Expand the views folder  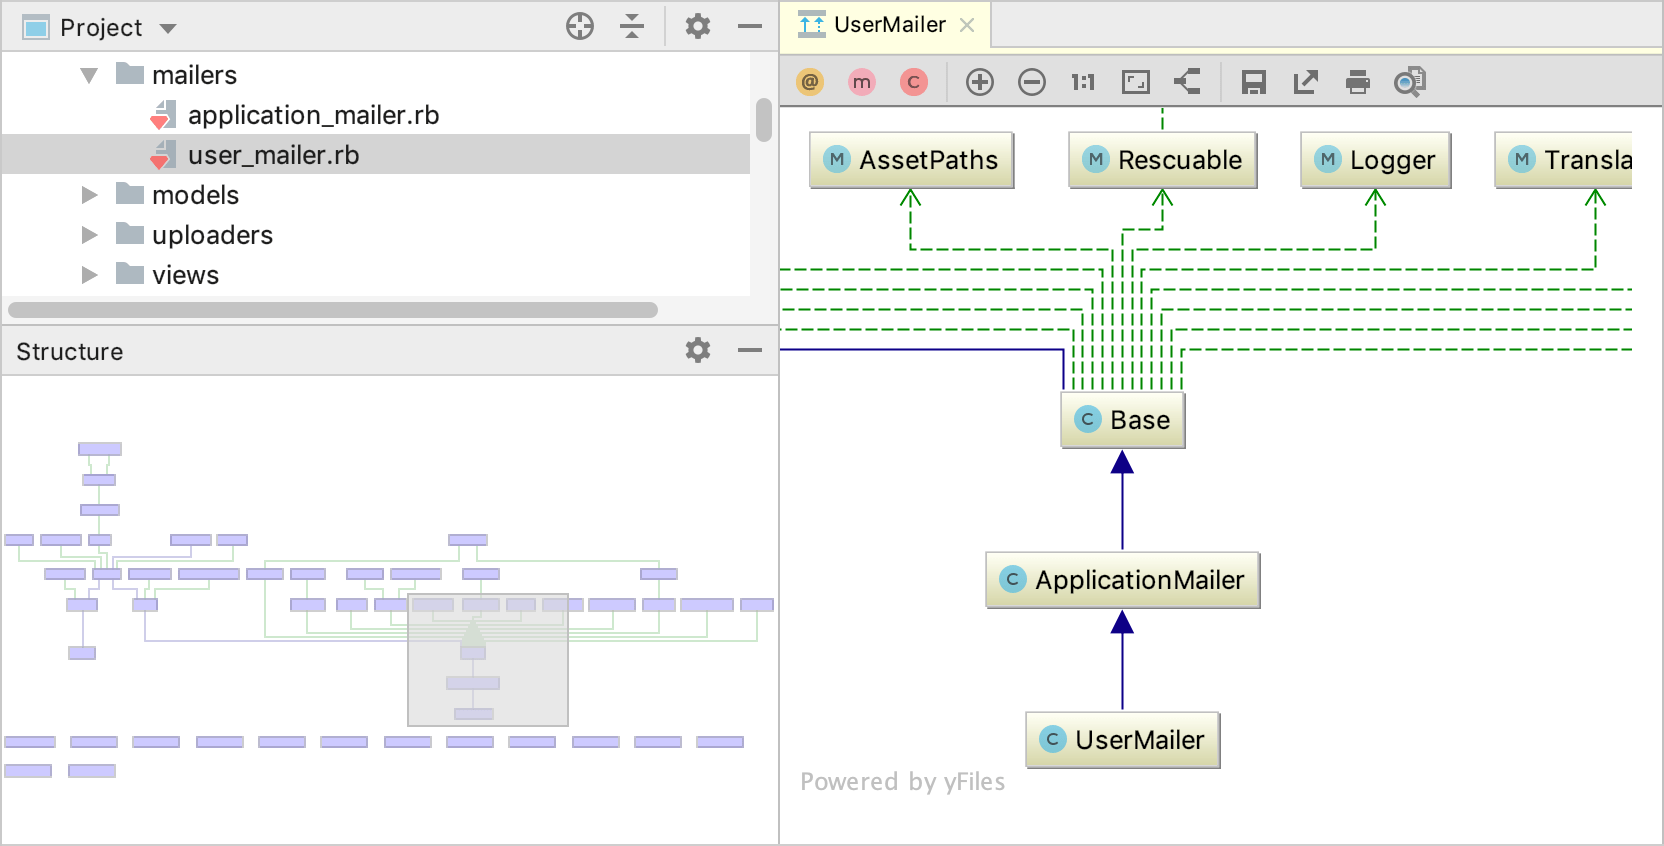click(89, 275)
